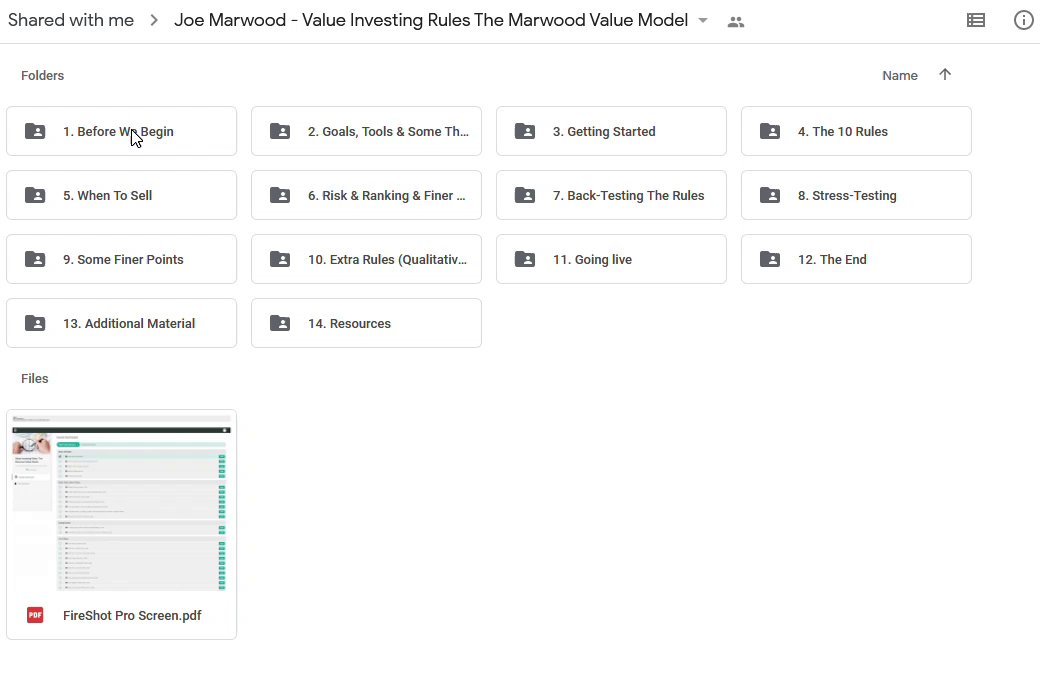Open the view details info panel

pyautogui.click(x=1023, y=20)
